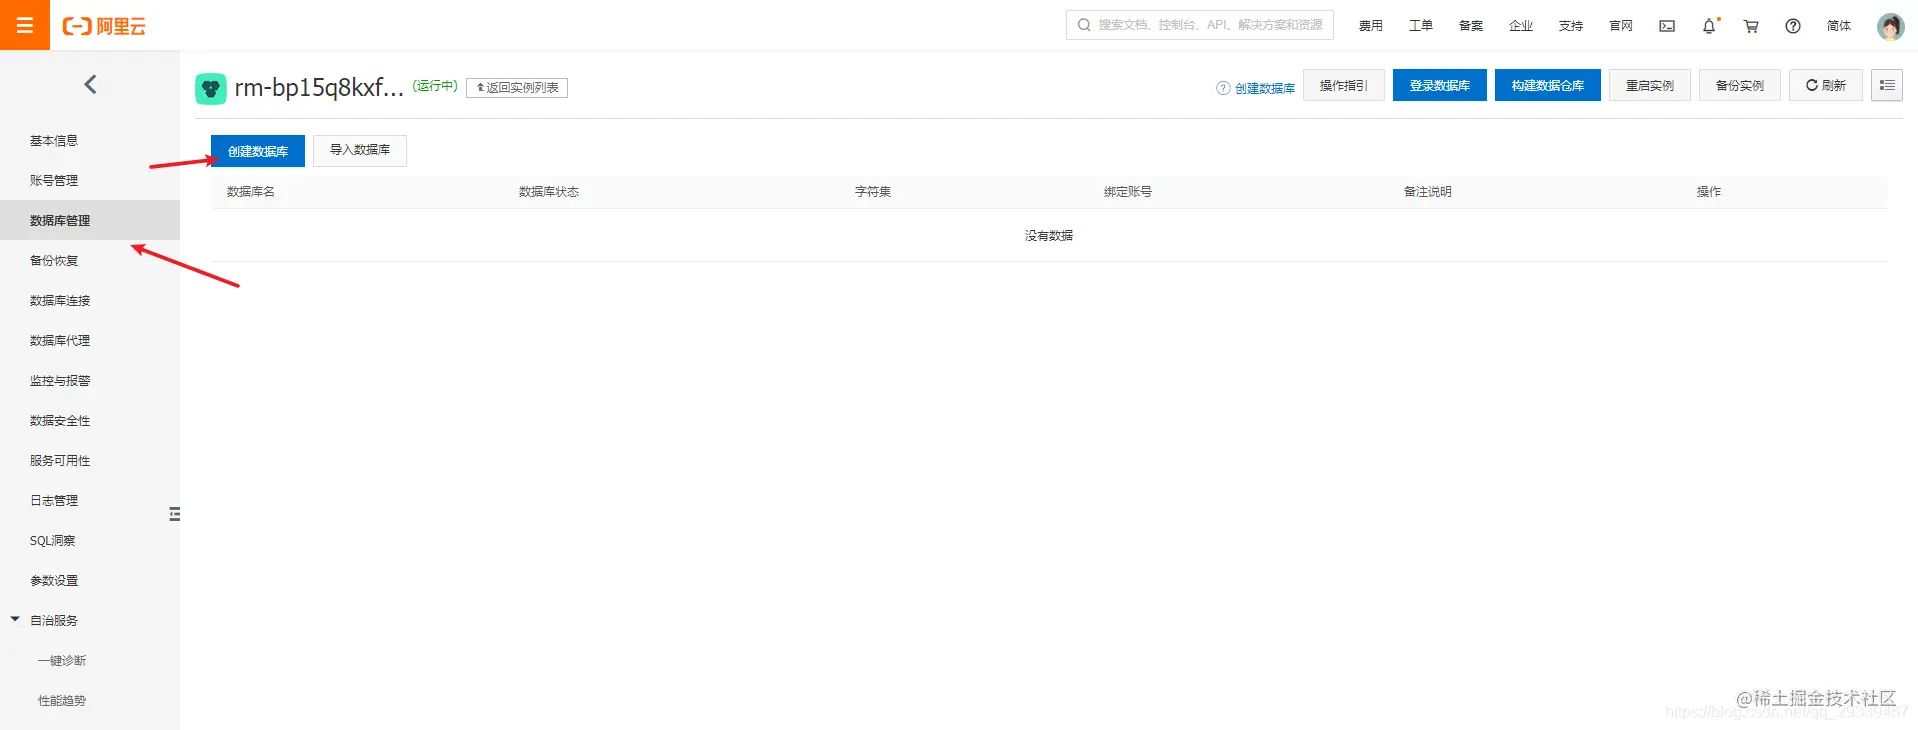1918x730 pixels.
Task: Open SQL洞察 in sidebar
Action: (53, 541)
